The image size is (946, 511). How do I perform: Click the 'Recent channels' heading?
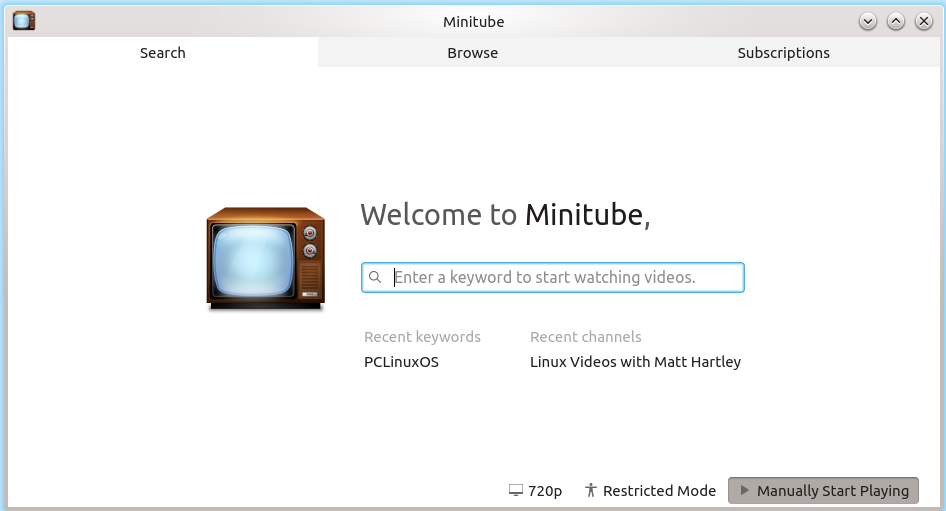586,337
